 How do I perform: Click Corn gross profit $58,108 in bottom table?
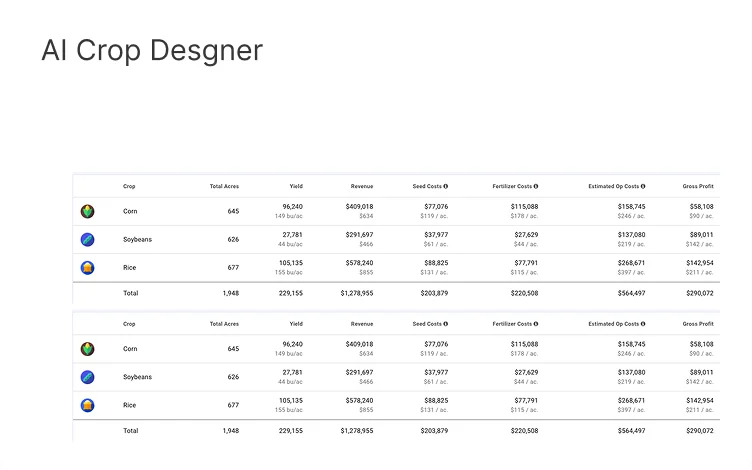click(x=702, y=344)
